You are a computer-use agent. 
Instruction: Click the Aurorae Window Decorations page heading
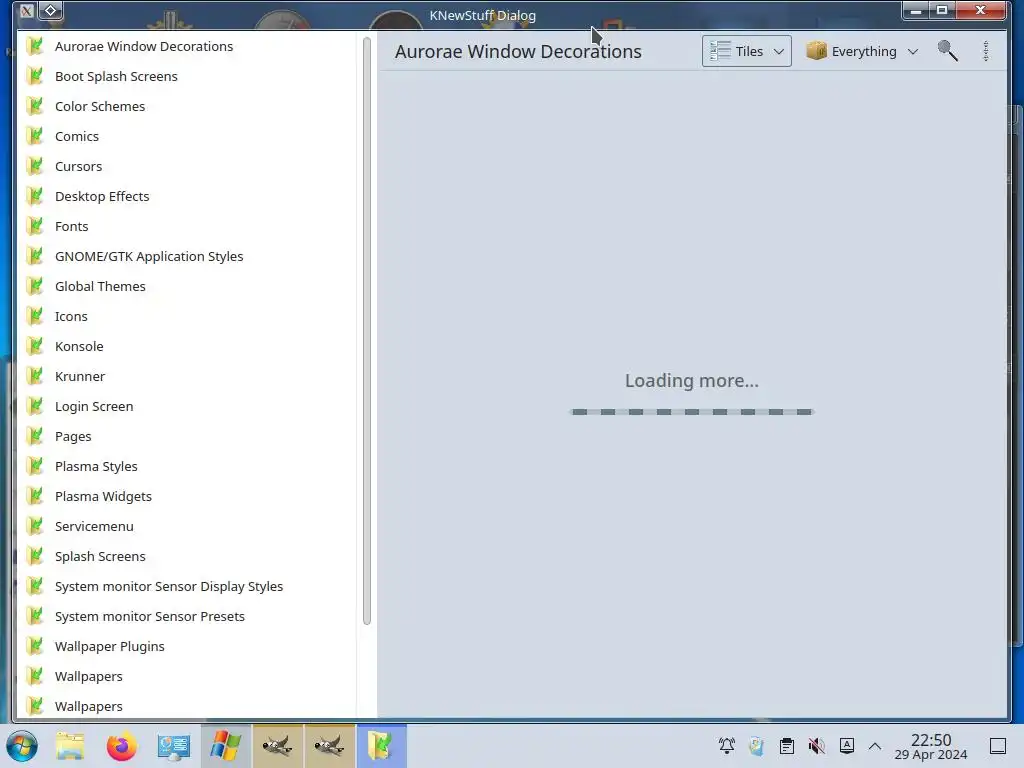[518, 52]
